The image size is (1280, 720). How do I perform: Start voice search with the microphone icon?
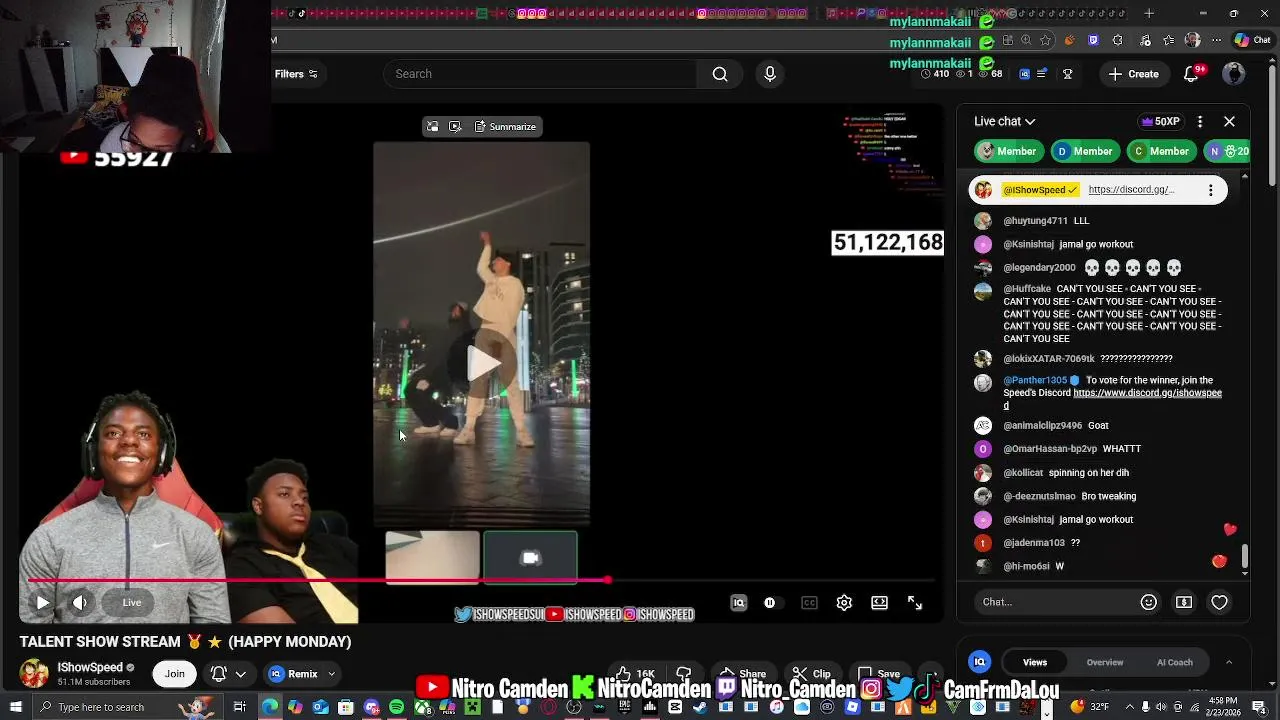[770, 74]
